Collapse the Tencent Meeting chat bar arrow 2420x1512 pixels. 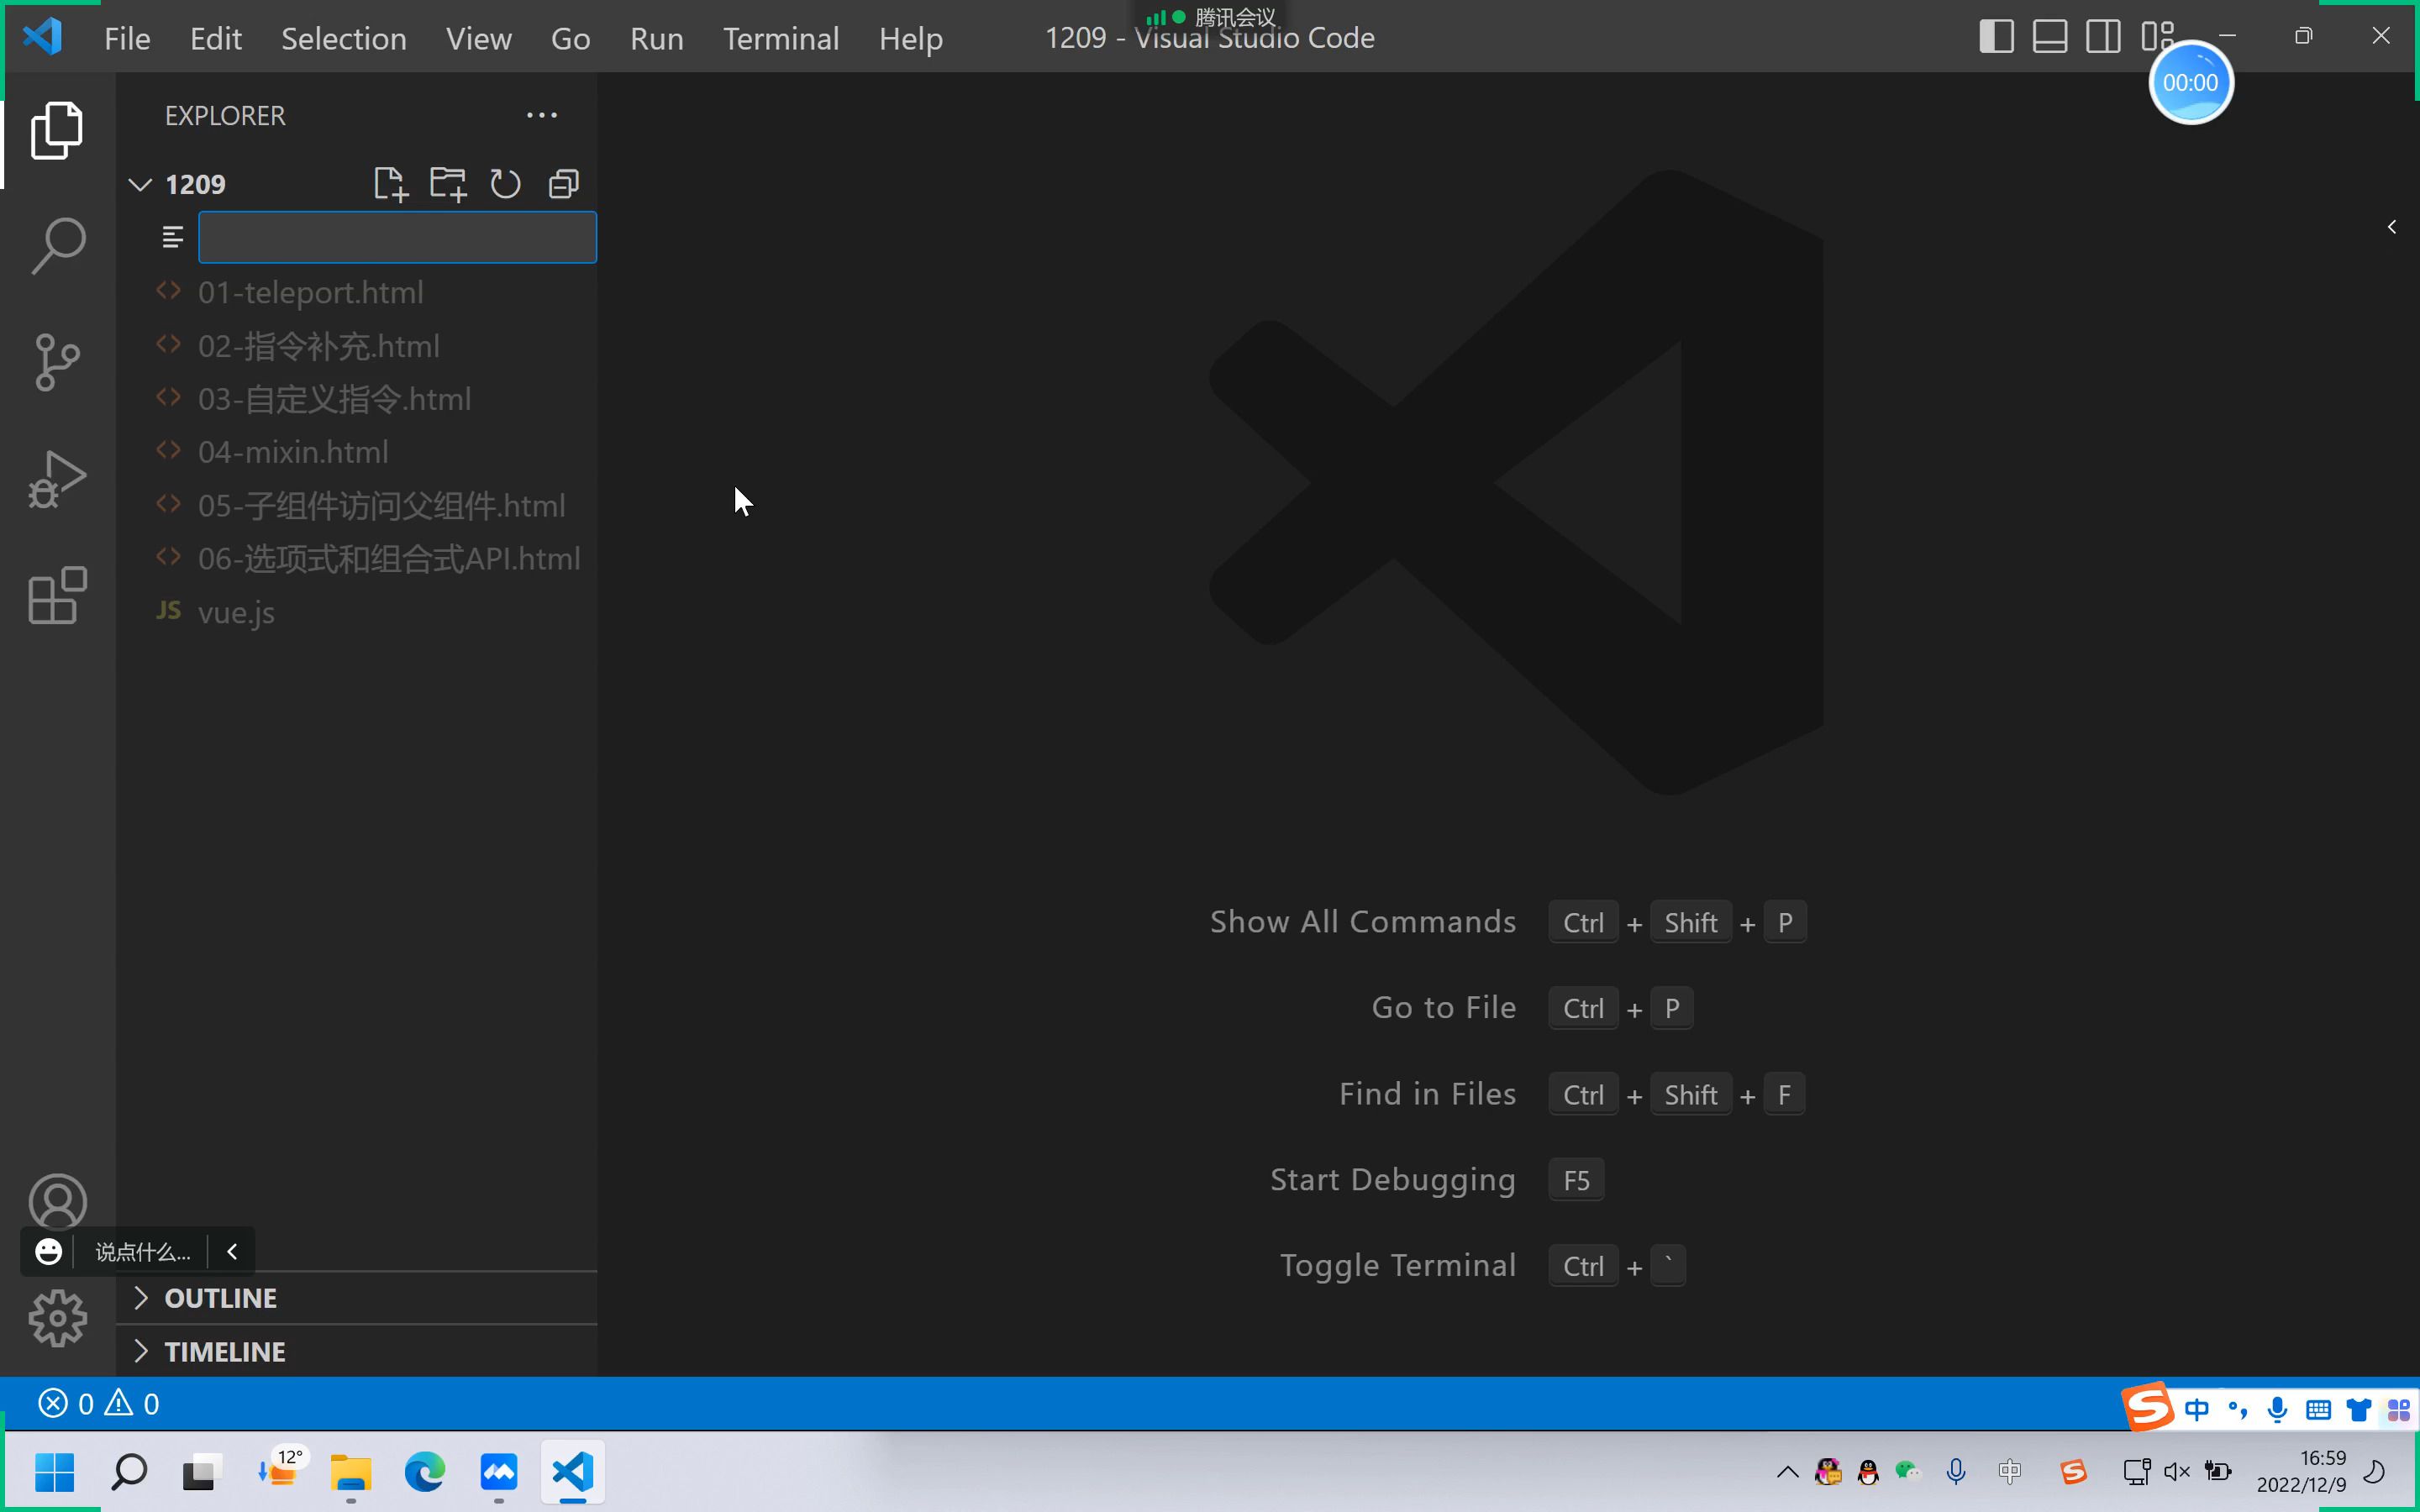point(232,1251)
